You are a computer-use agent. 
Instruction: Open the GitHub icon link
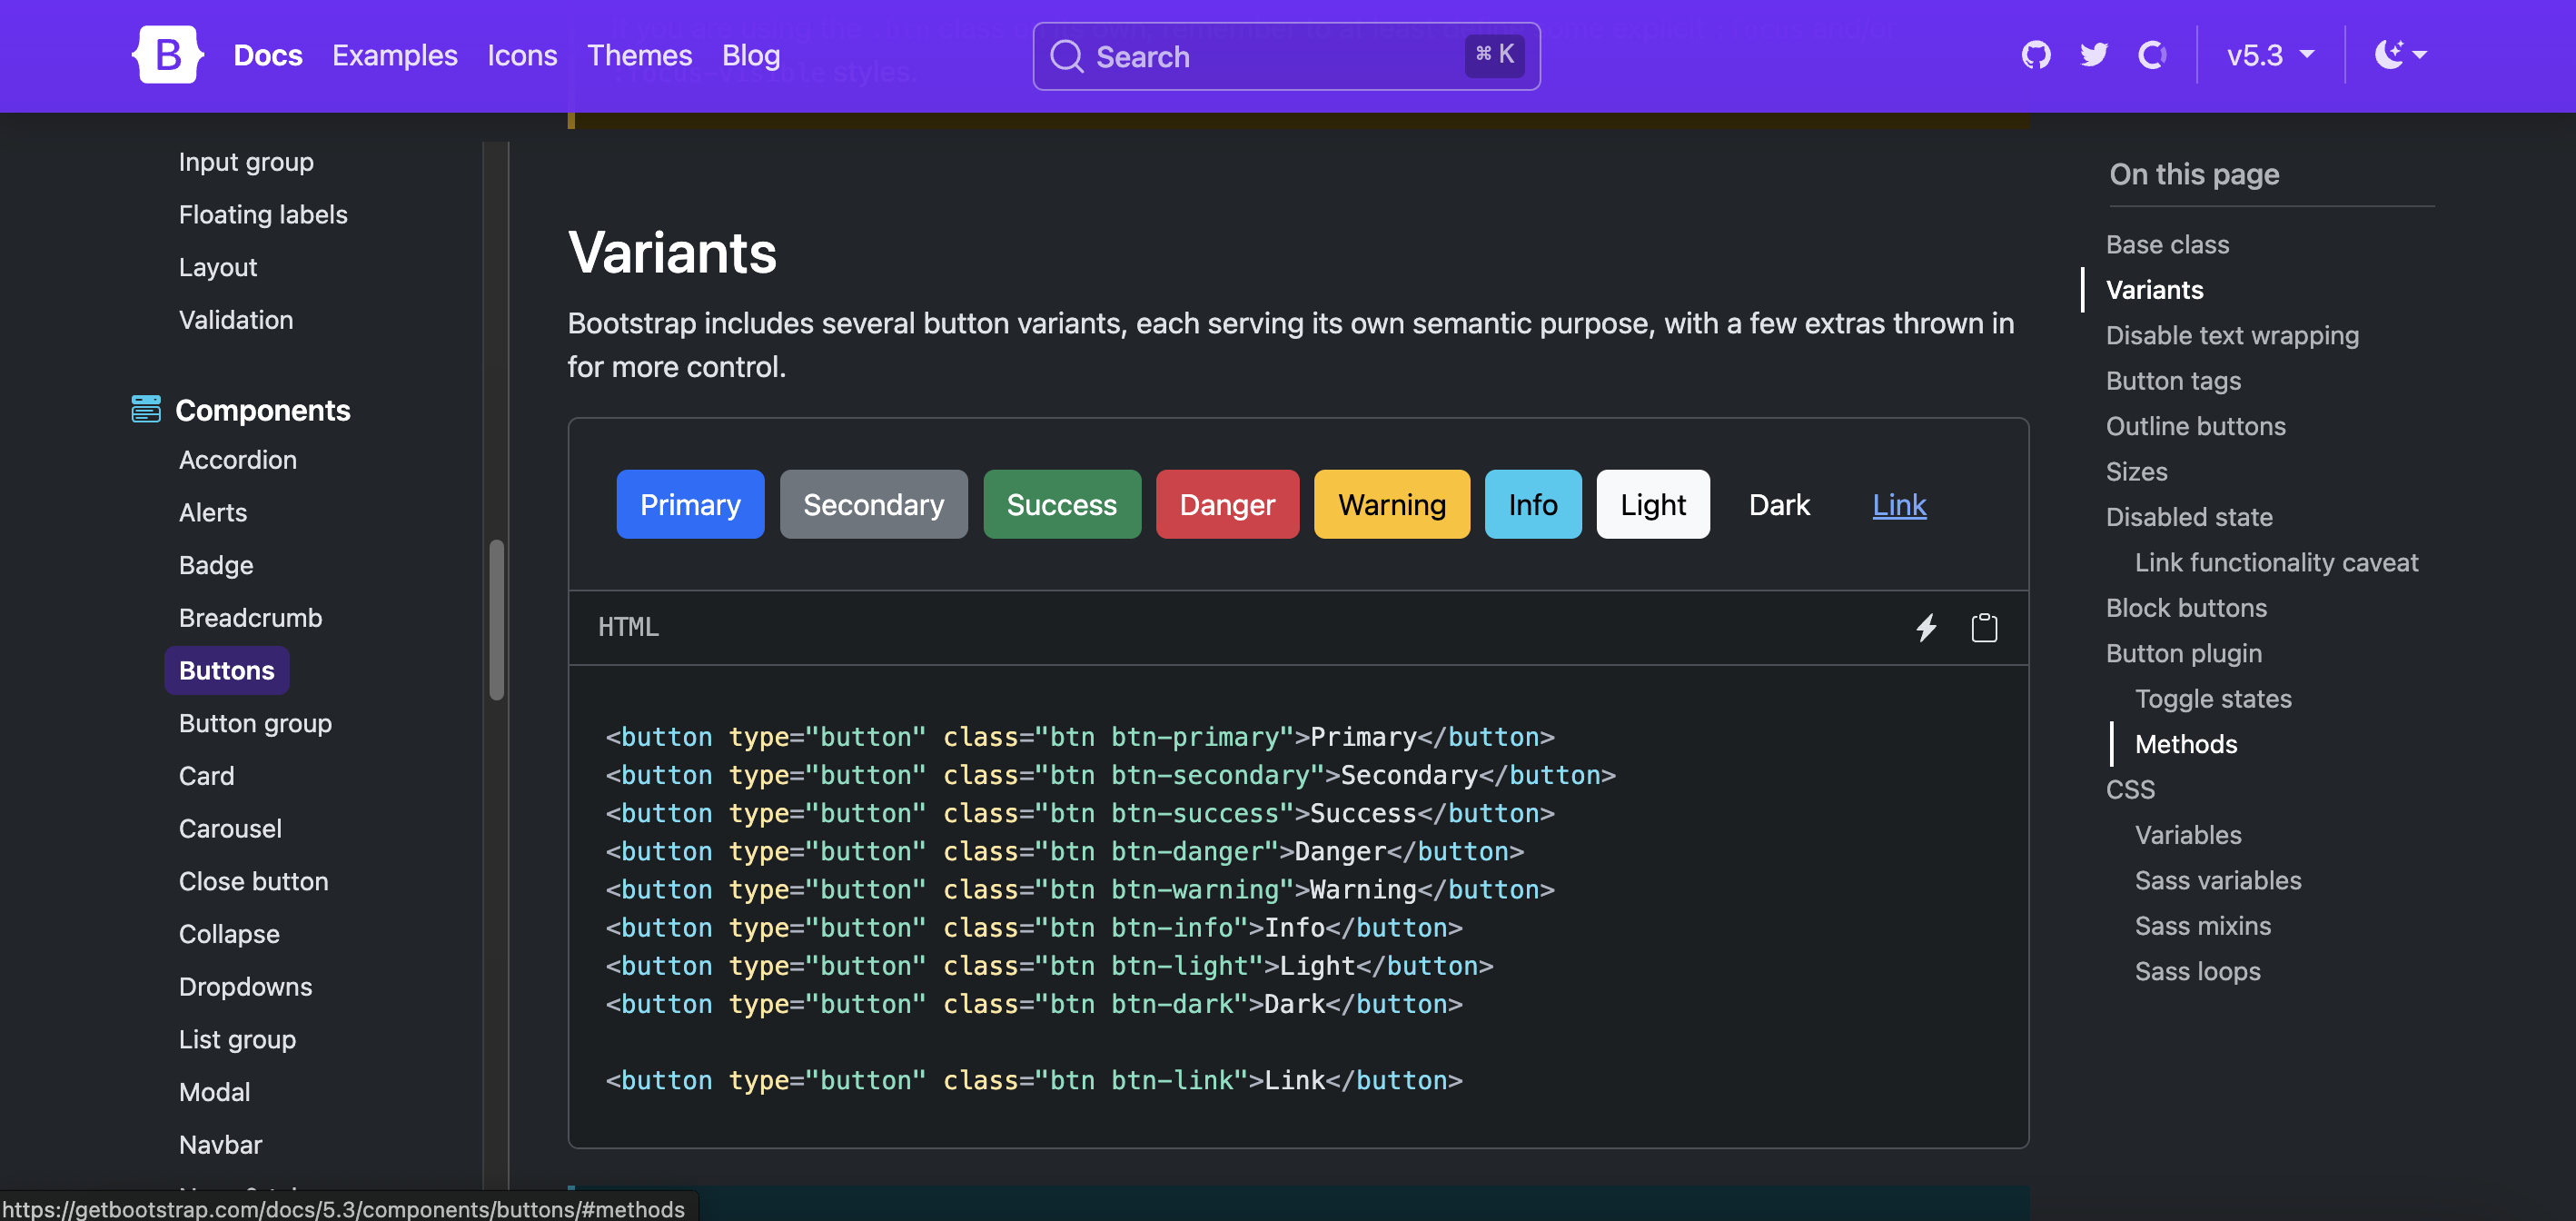click(x=2035, y=55)
